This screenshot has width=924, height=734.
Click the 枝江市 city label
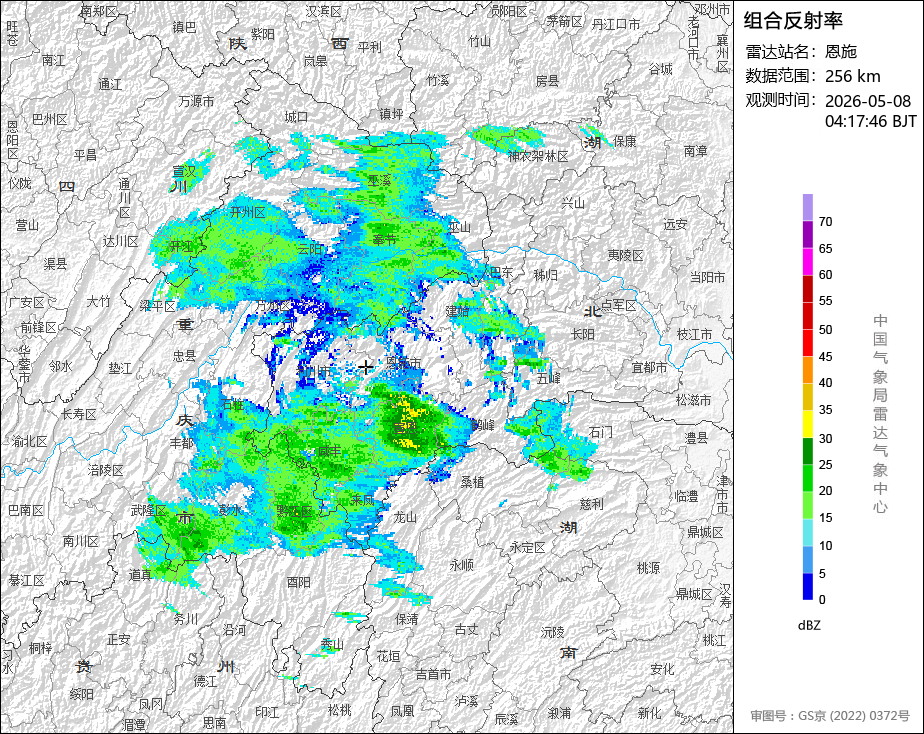tap(694, 334)
